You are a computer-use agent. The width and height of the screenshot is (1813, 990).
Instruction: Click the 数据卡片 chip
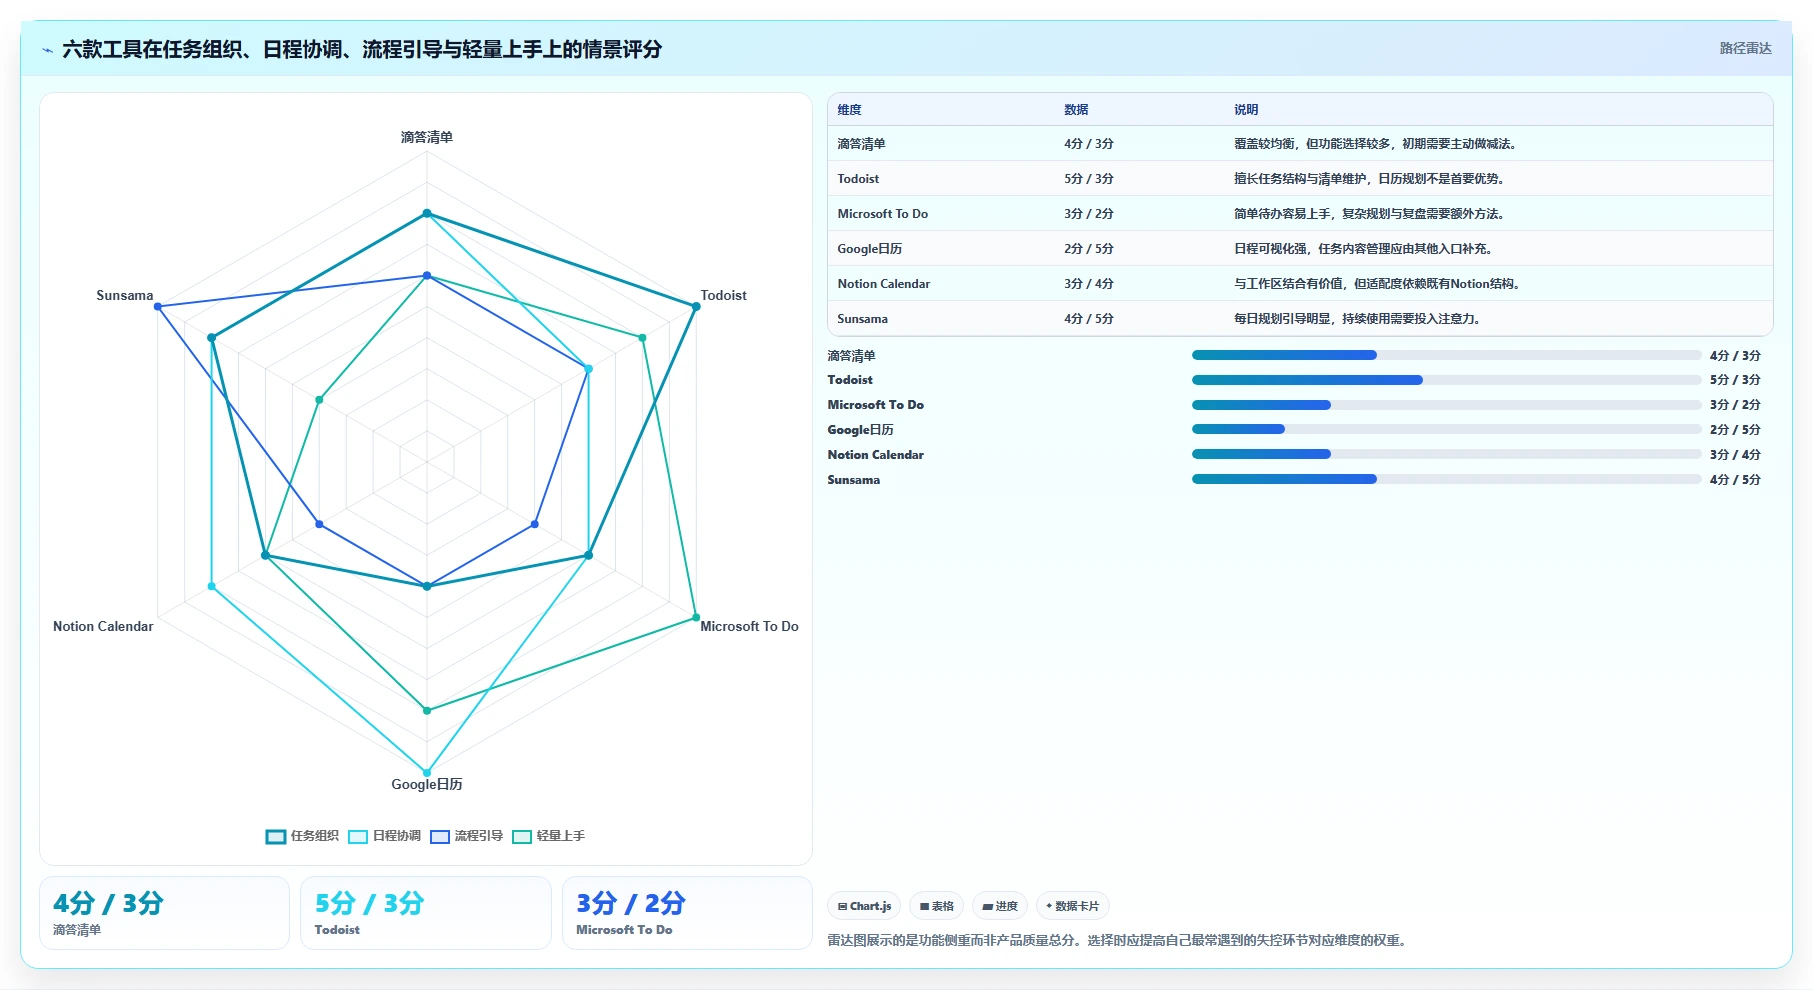tap(1072, 906)
